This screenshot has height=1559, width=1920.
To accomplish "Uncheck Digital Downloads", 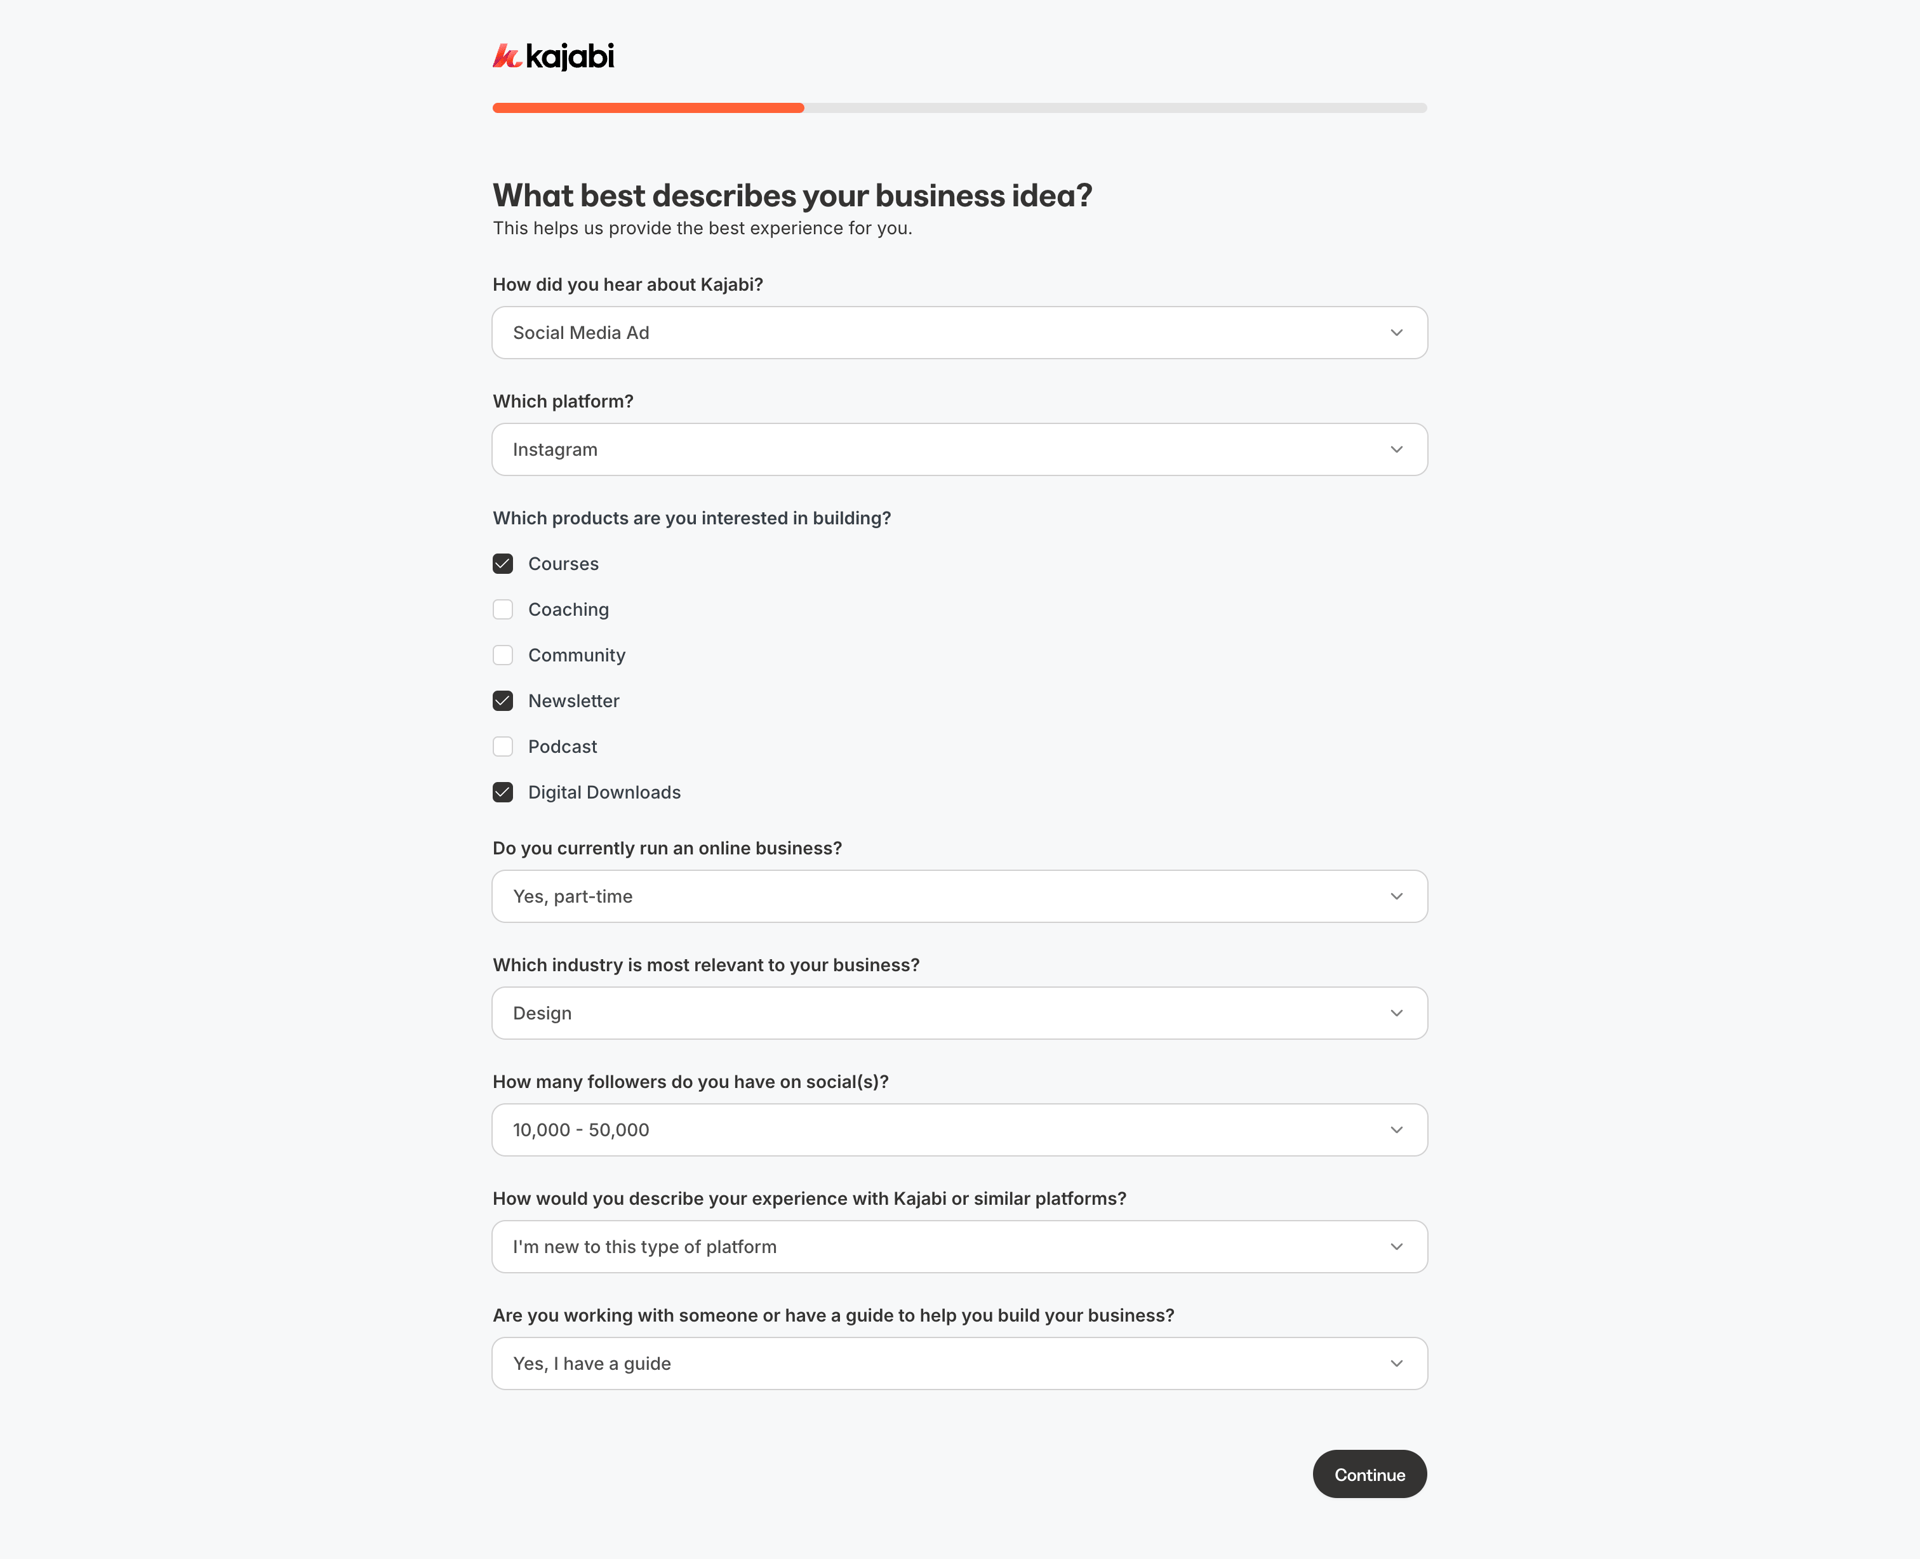I will pos(503,792).
